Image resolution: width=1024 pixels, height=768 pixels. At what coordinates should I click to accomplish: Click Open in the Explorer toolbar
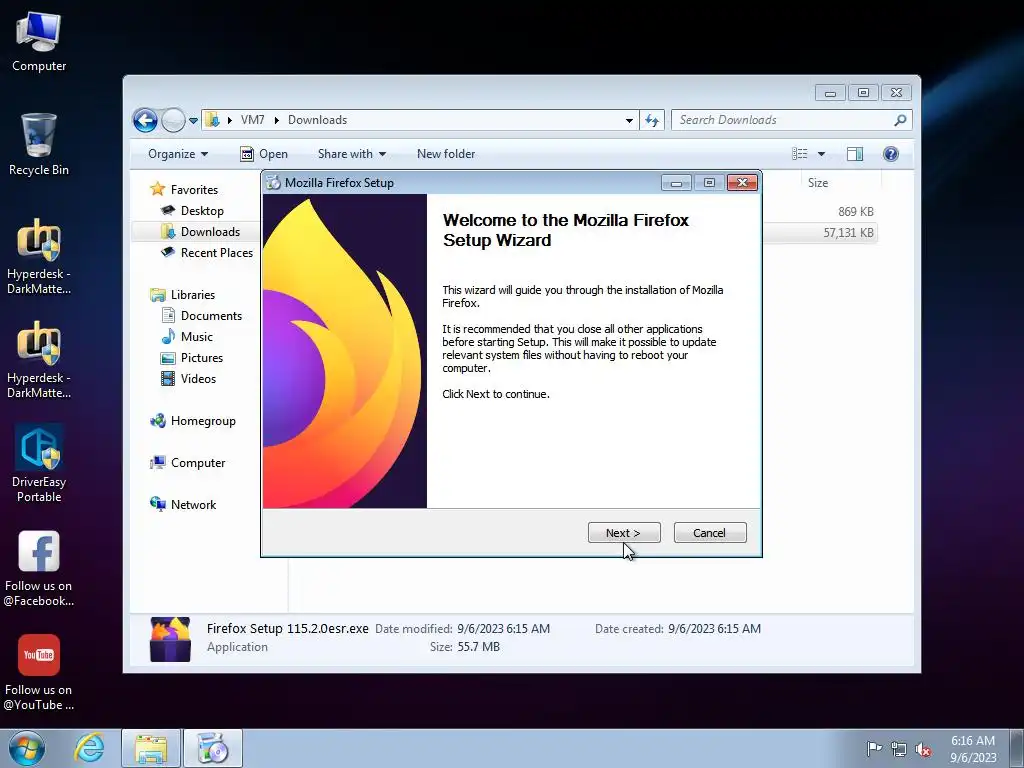264,154
